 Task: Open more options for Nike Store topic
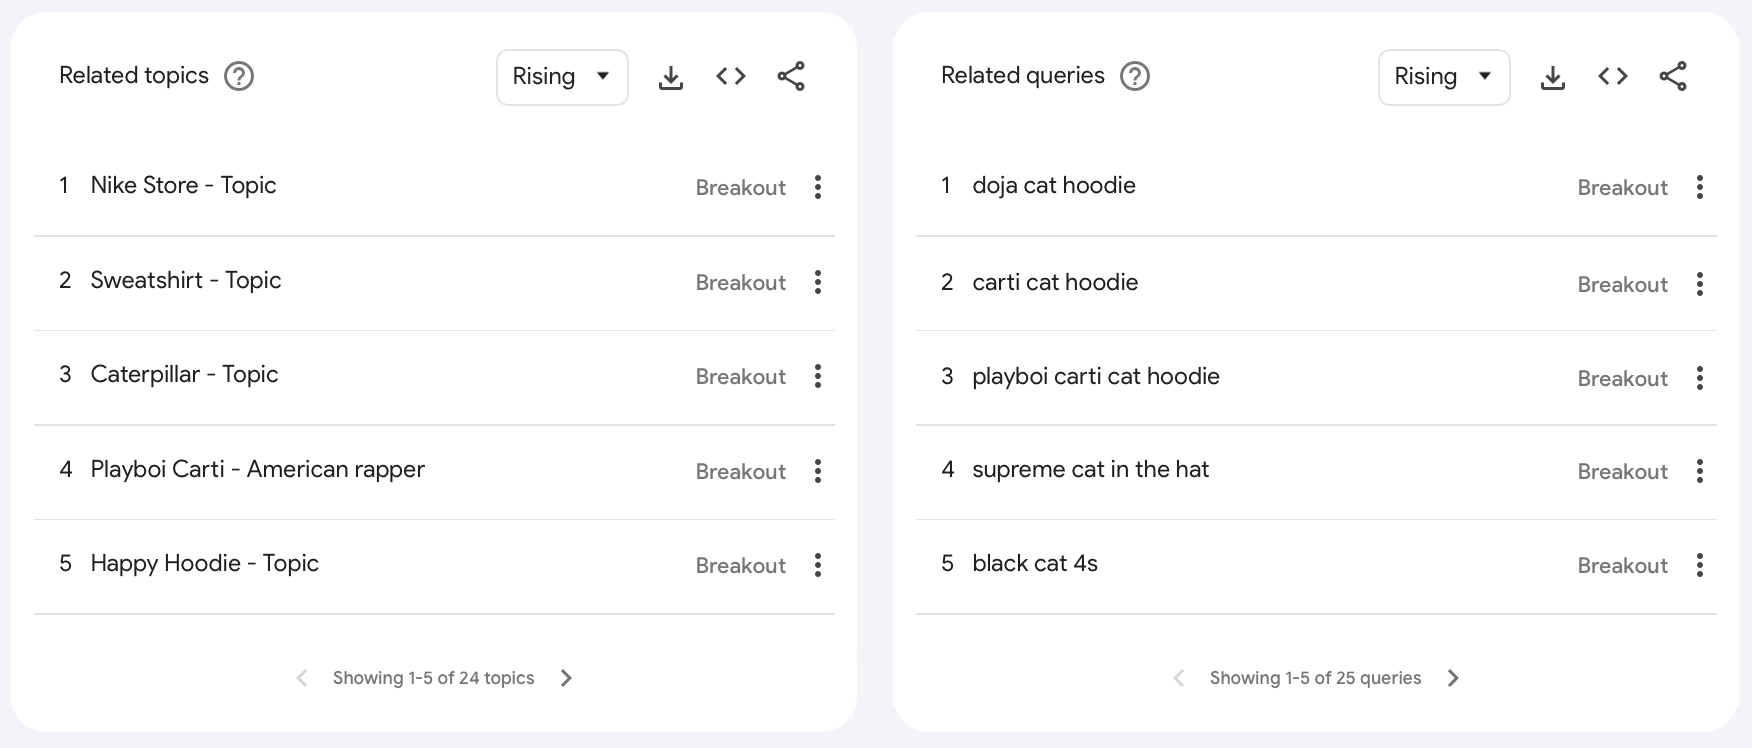(818, 187)
